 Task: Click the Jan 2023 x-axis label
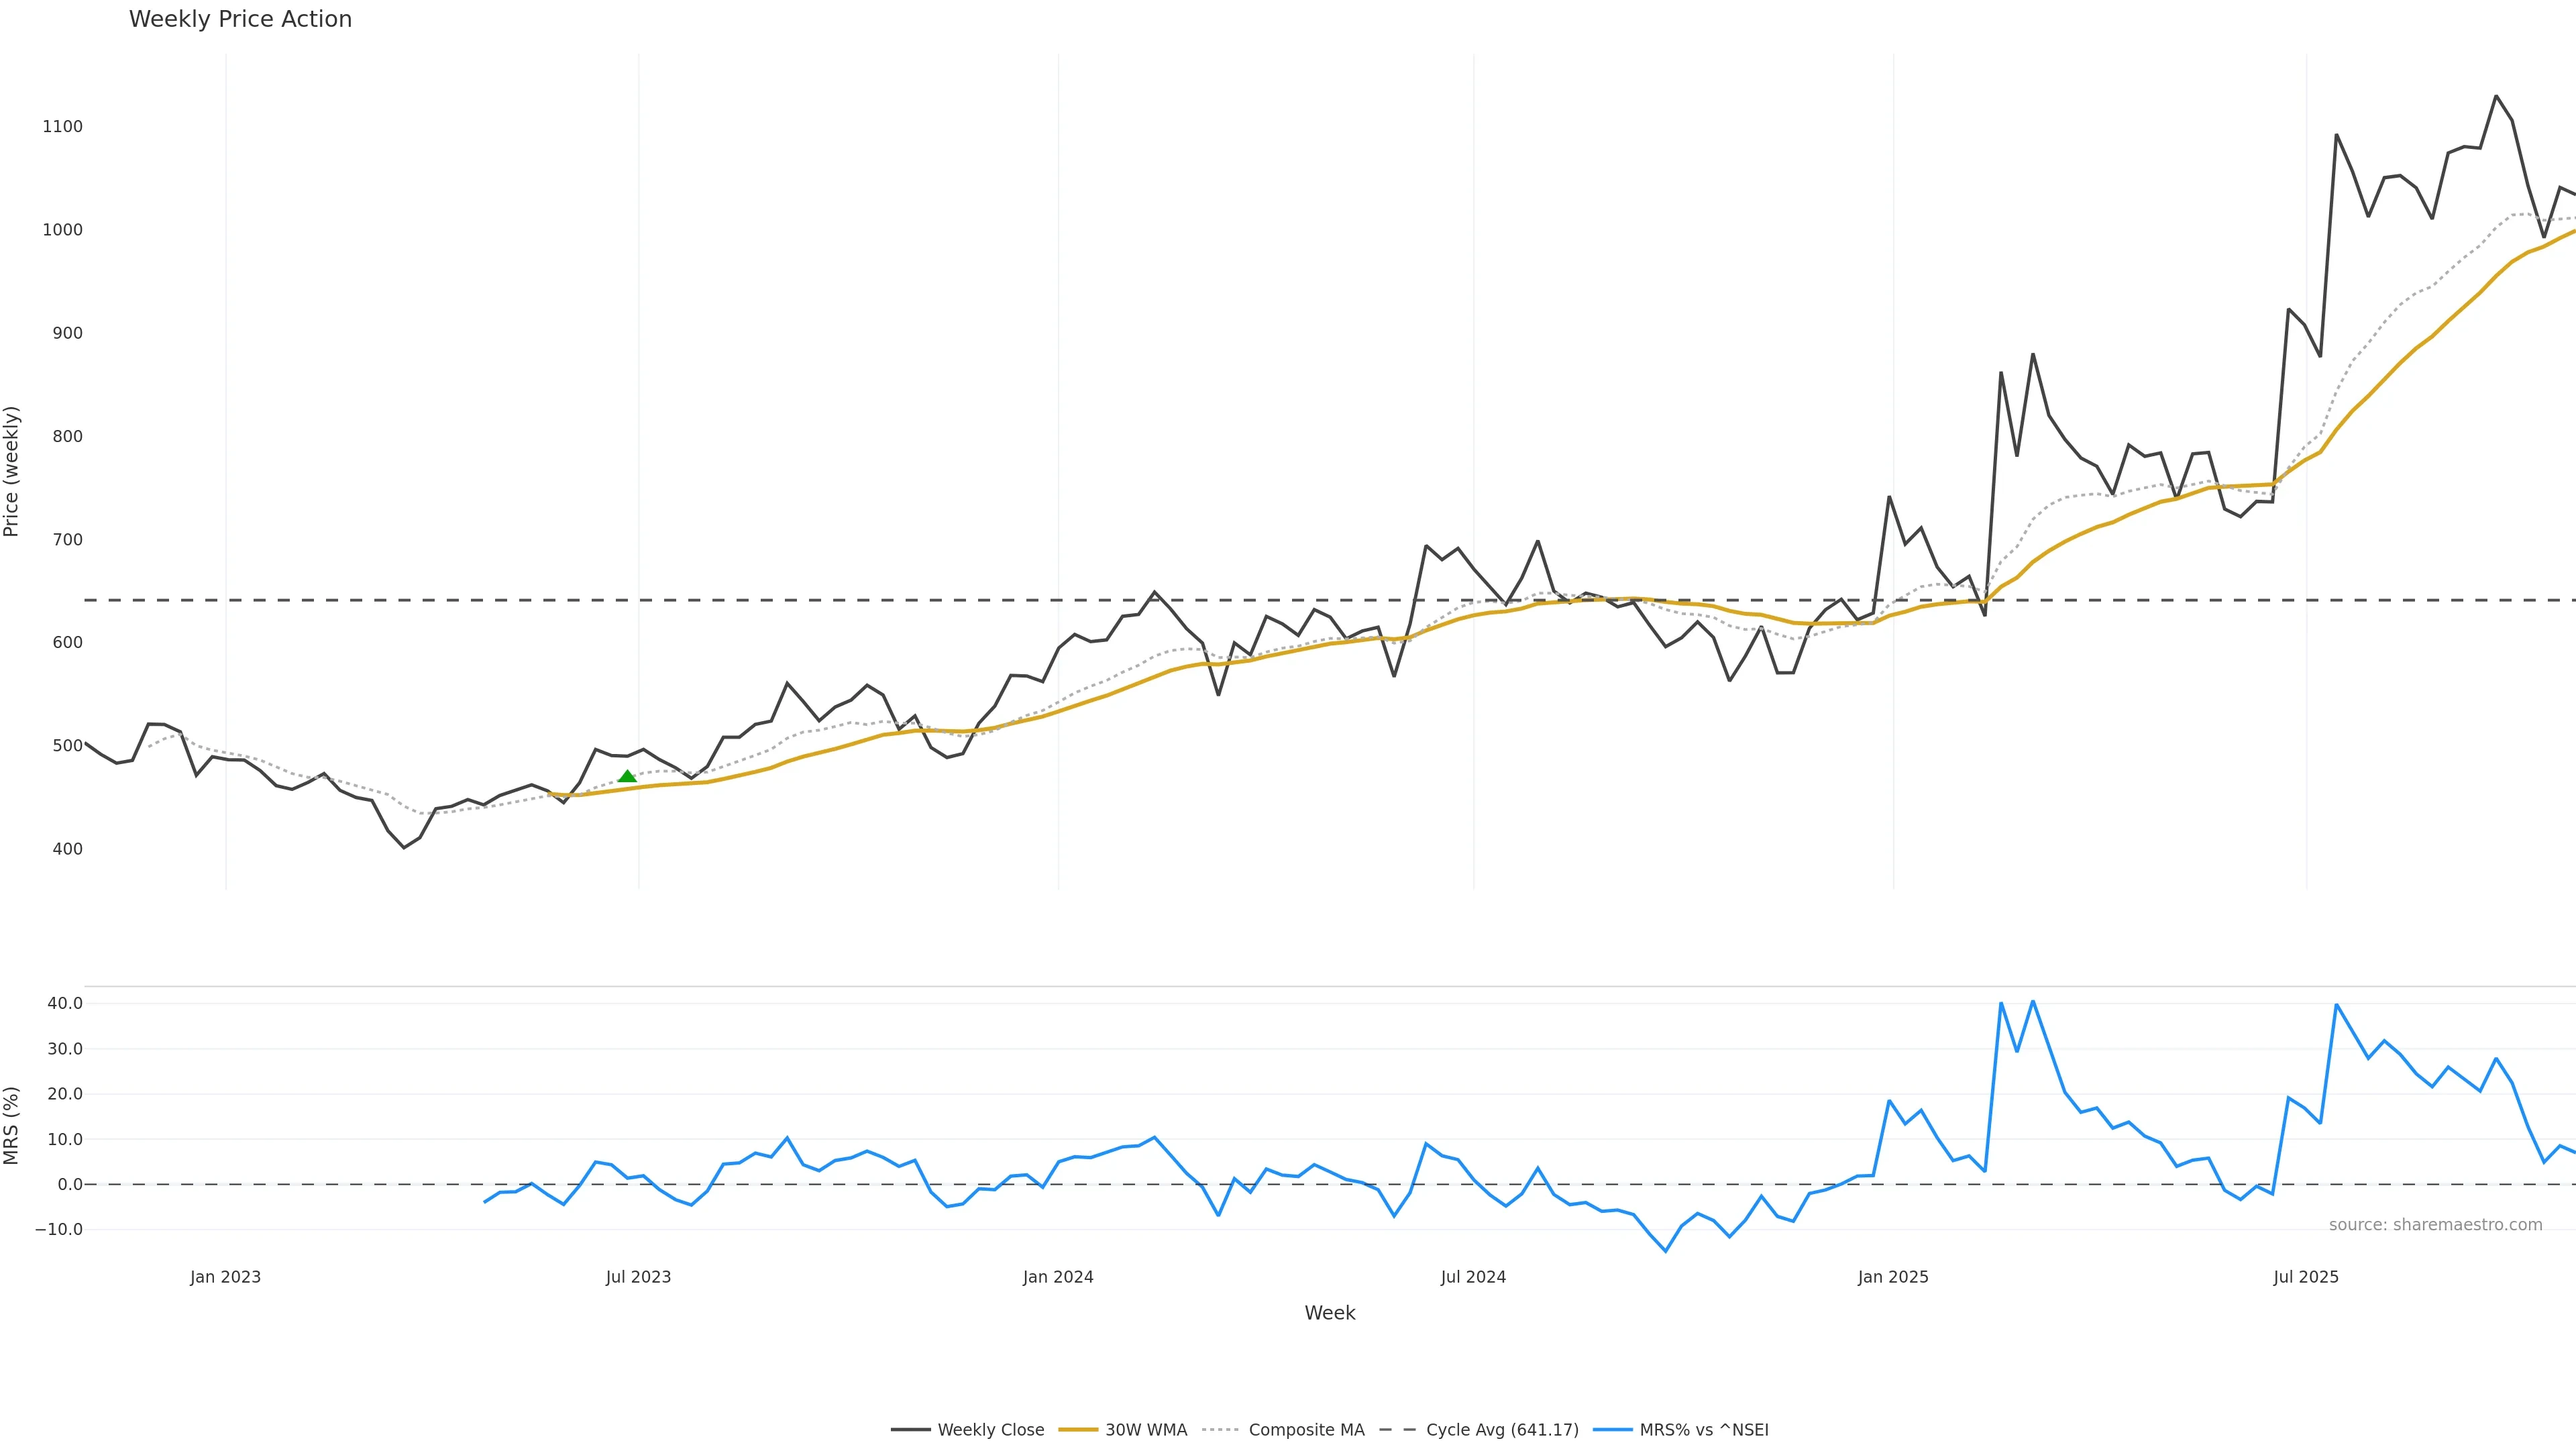[225, 1277]
